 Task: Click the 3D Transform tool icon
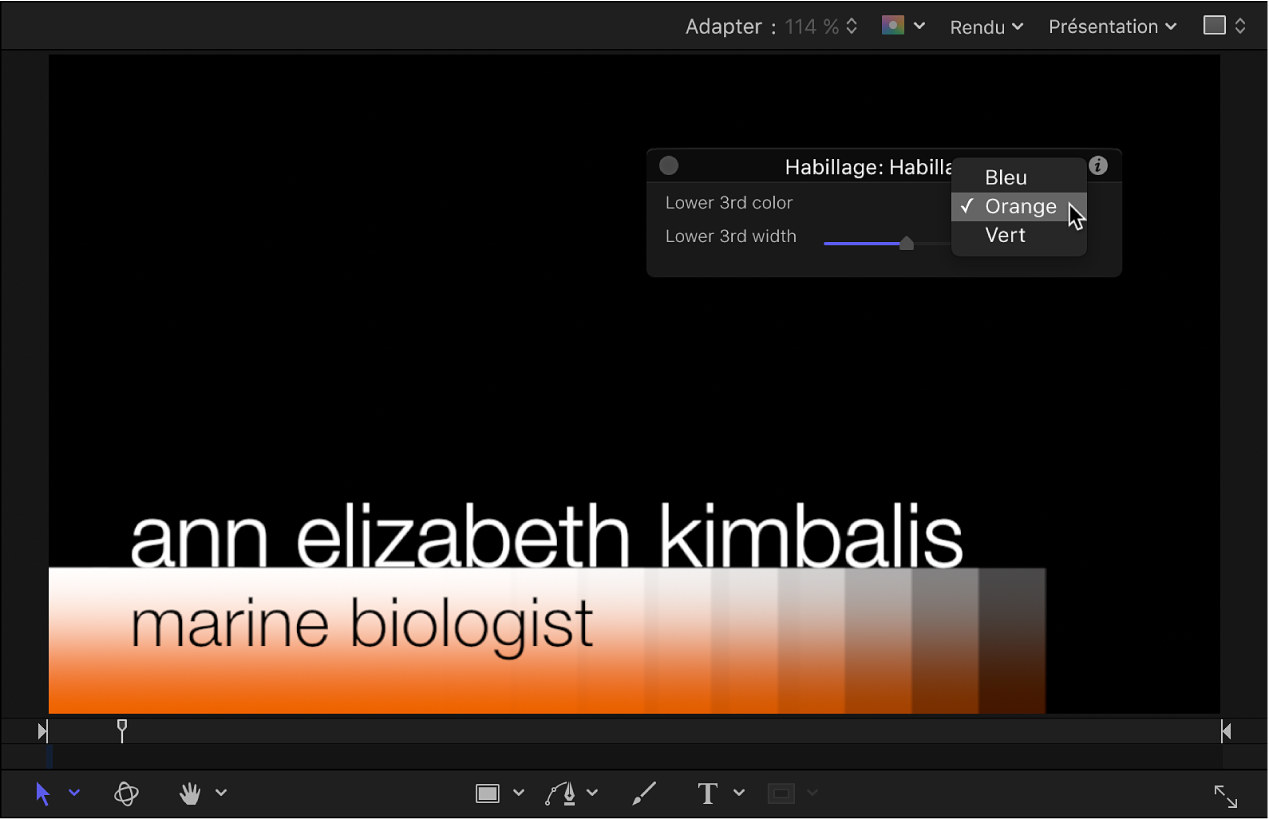[x=126, y=794]
